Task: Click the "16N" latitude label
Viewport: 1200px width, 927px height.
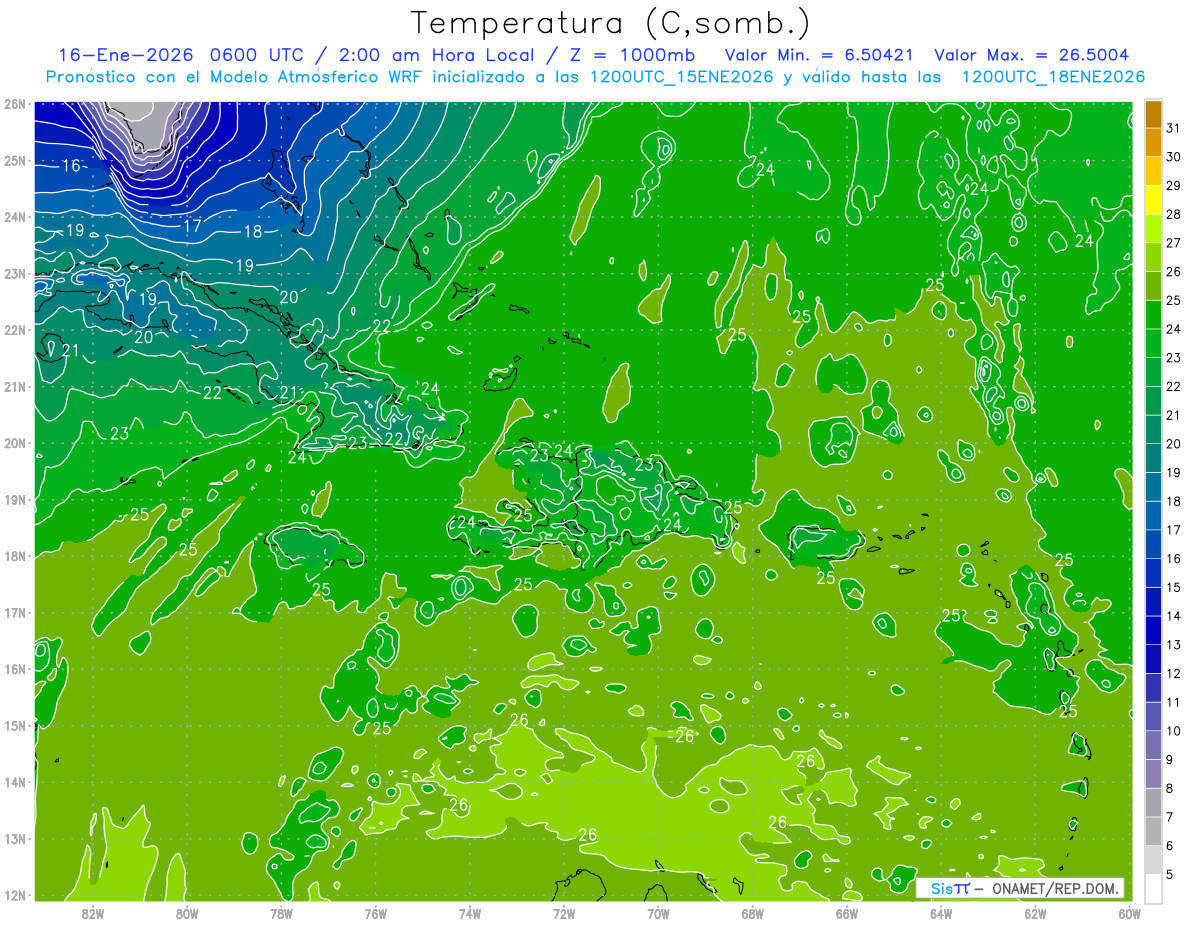Action: point(14,669)
